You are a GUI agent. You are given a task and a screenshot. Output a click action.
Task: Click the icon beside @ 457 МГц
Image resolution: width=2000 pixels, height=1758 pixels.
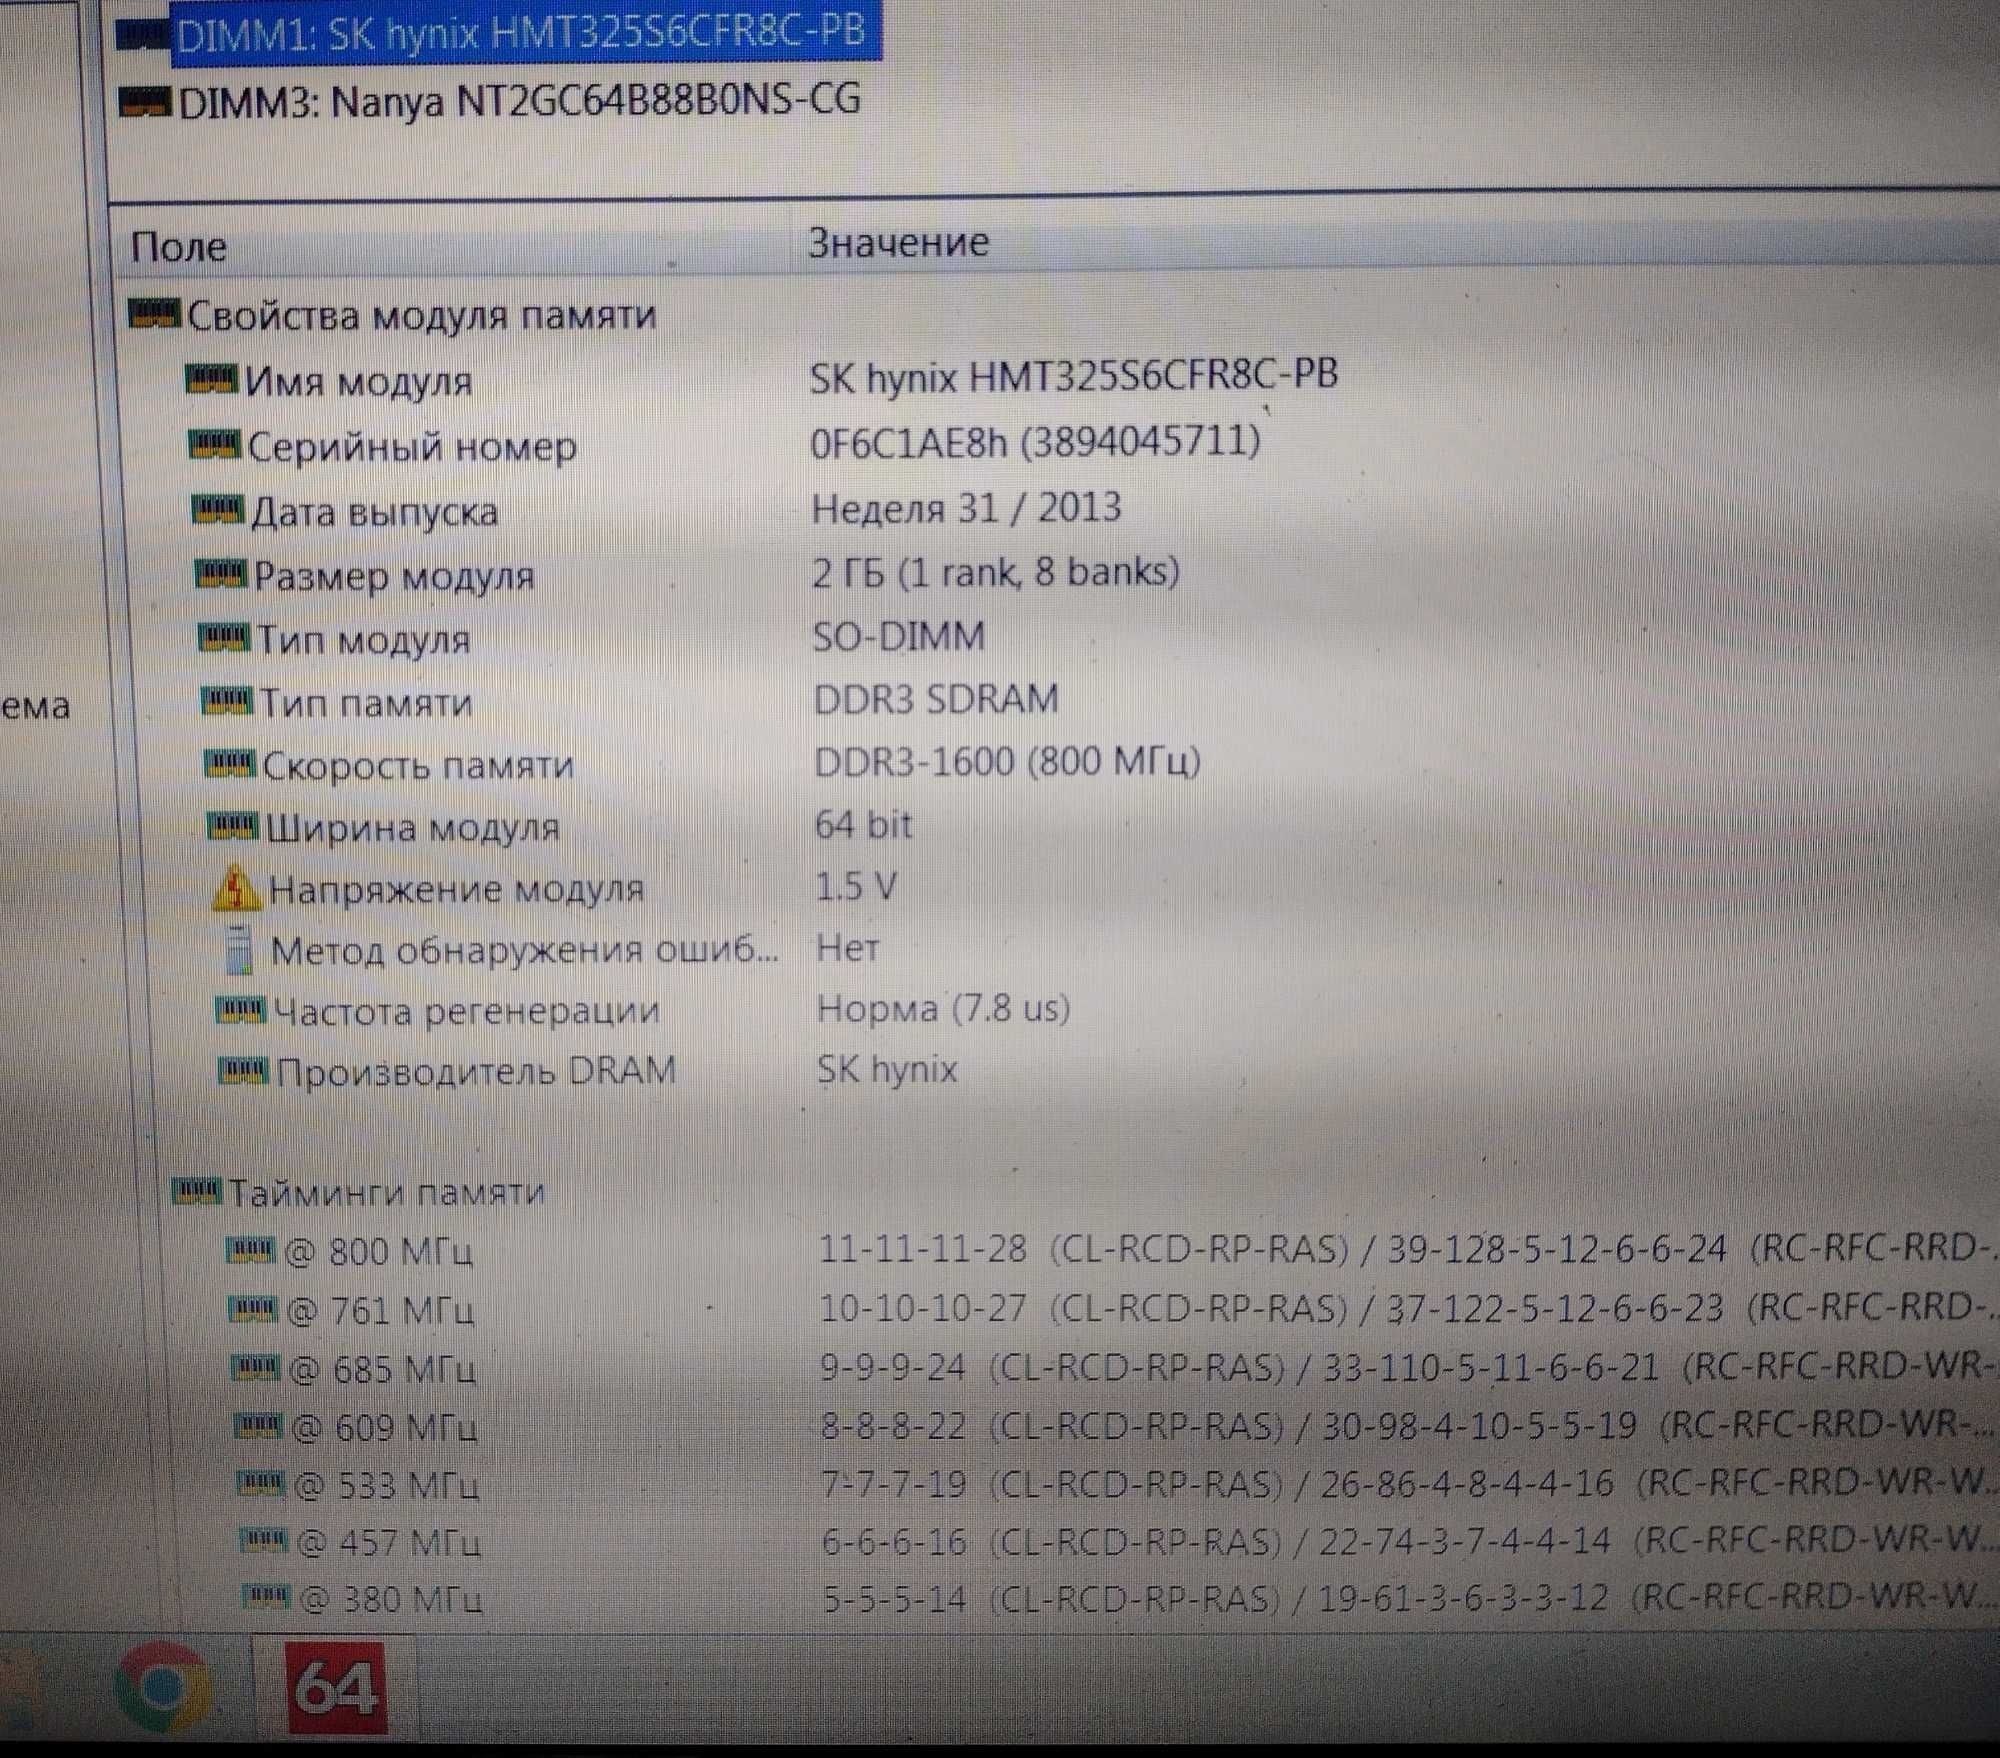click(265, 1541)
